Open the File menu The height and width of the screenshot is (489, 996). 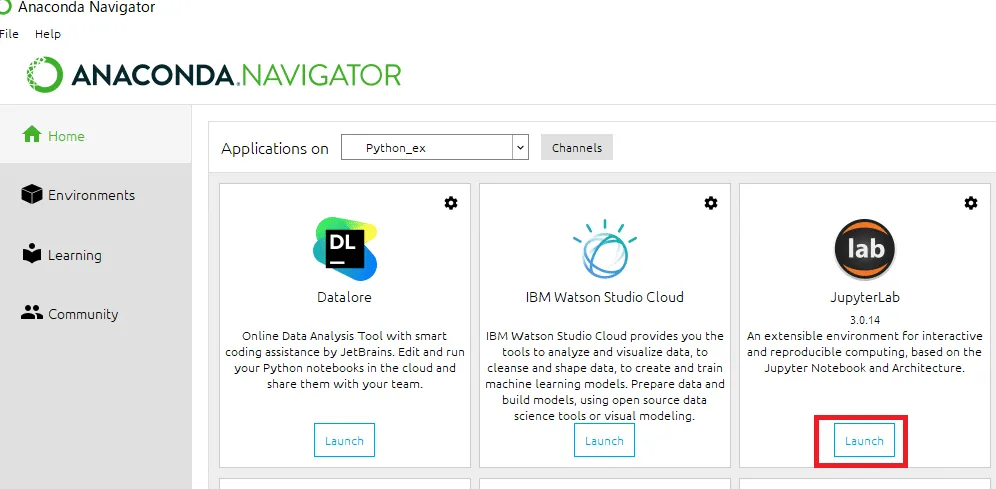[9, 34]
